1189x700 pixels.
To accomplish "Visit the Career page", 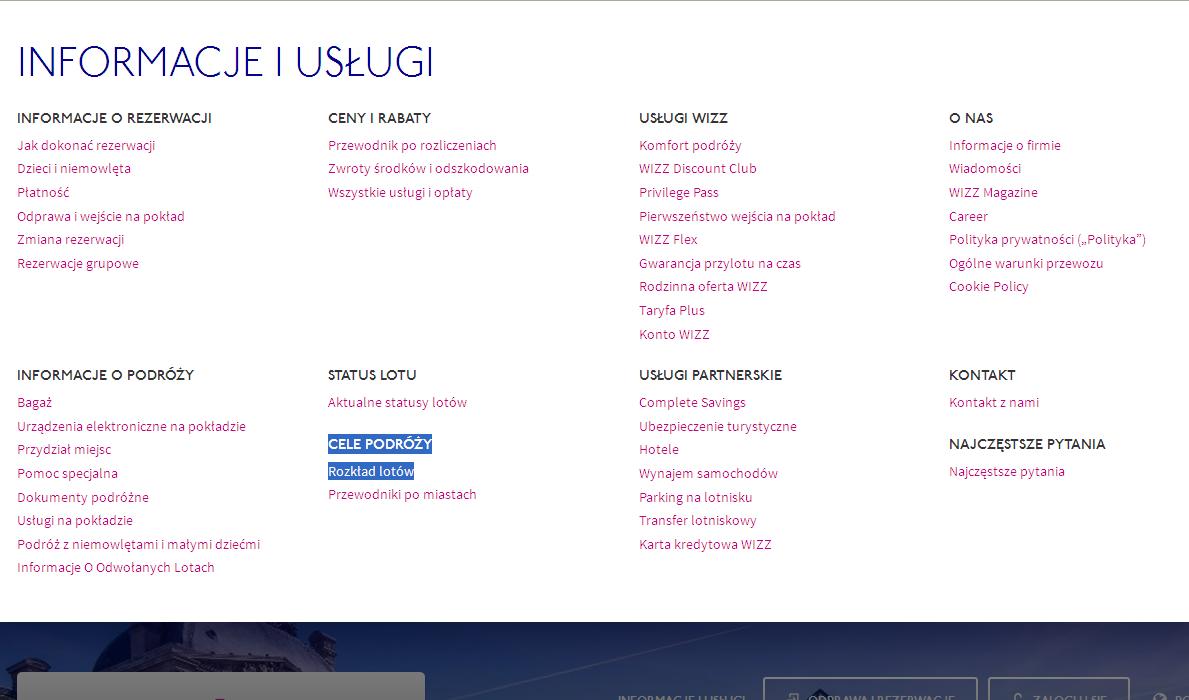I will pyautogui.click(x=968, y=216).
